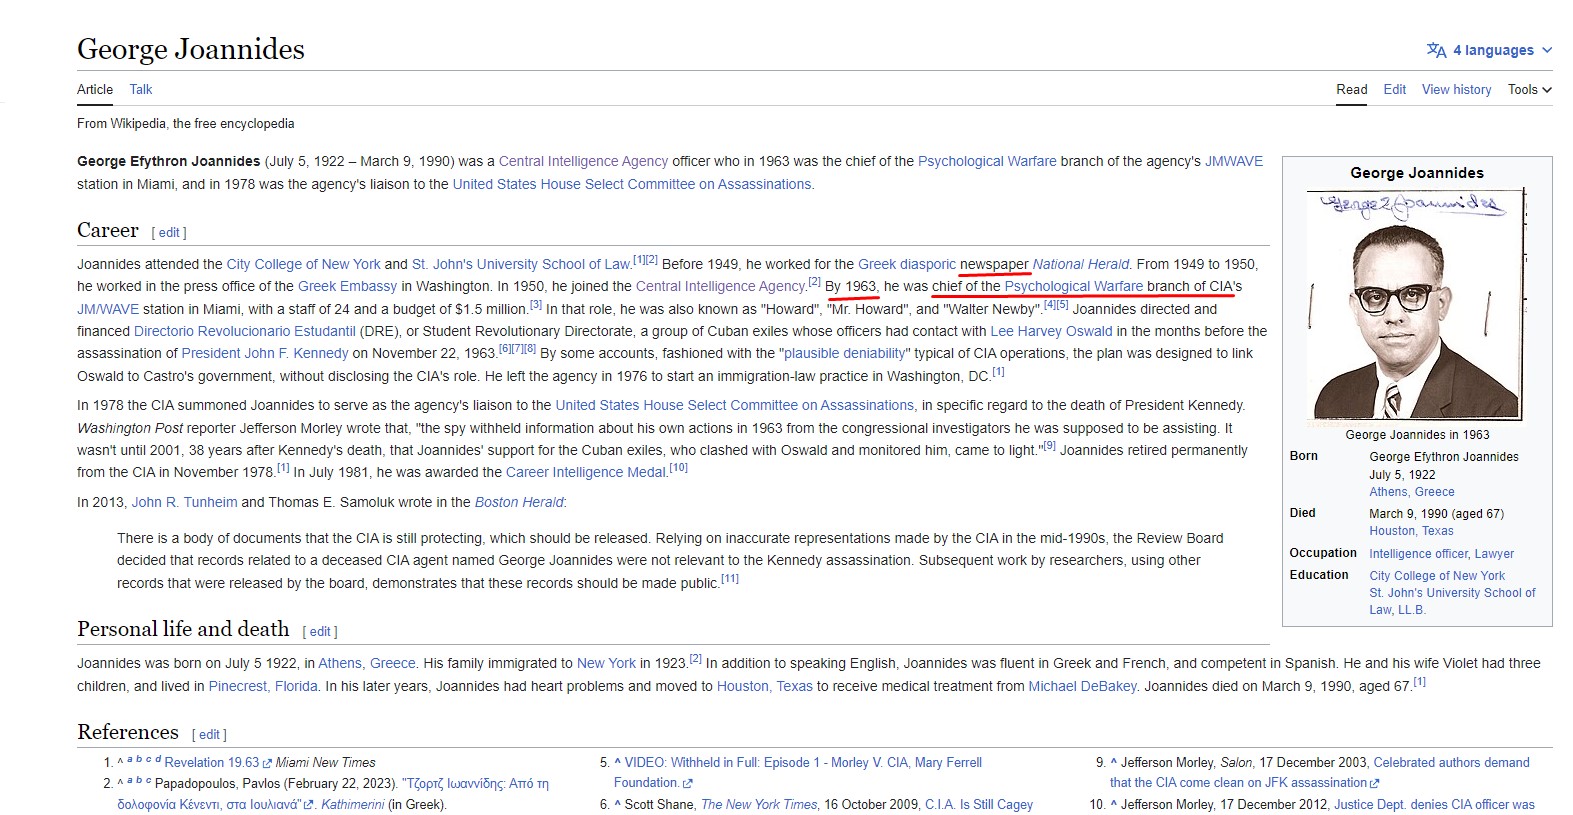1573x815 pixels.
Task: Open The New York Times reference link
Action: coord(759,804)
